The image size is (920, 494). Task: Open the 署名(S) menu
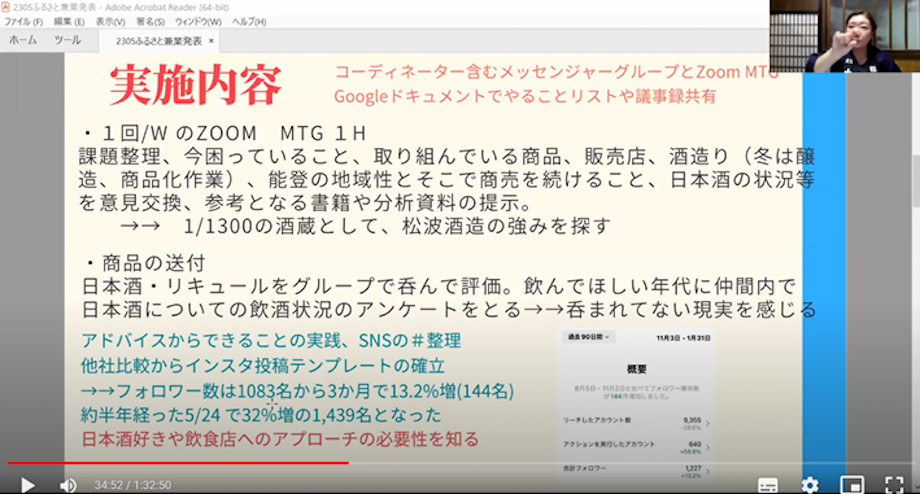(150, 22)
